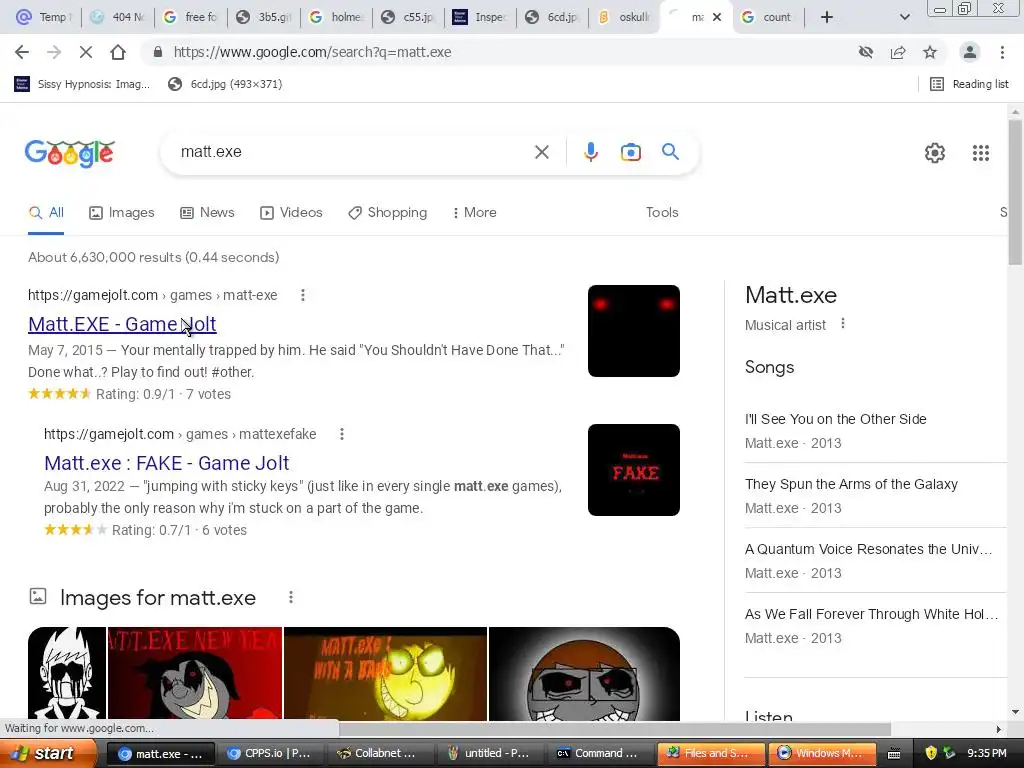Switch to the Shopping results tab

coord(387,212)
